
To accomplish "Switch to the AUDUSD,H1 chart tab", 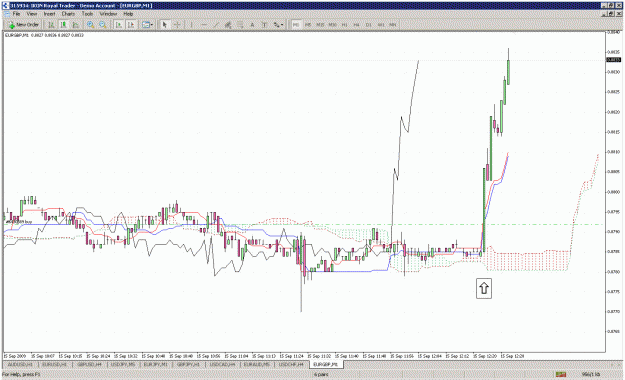I will coord(20,365).
